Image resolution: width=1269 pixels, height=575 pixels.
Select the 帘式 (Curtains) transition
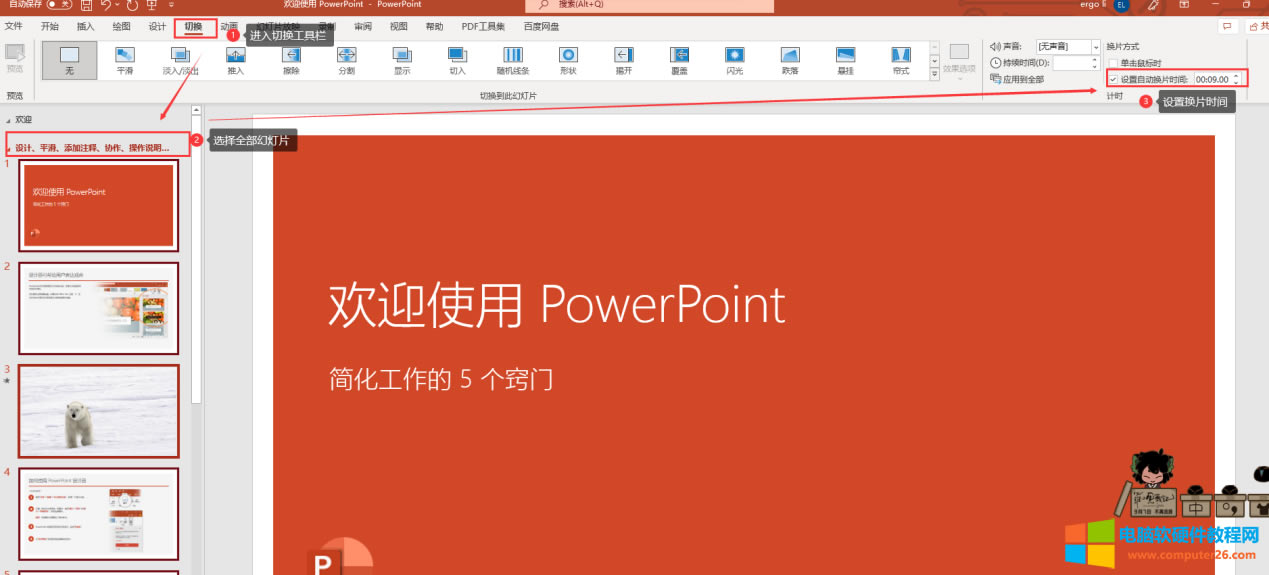(x=901, y=59)
